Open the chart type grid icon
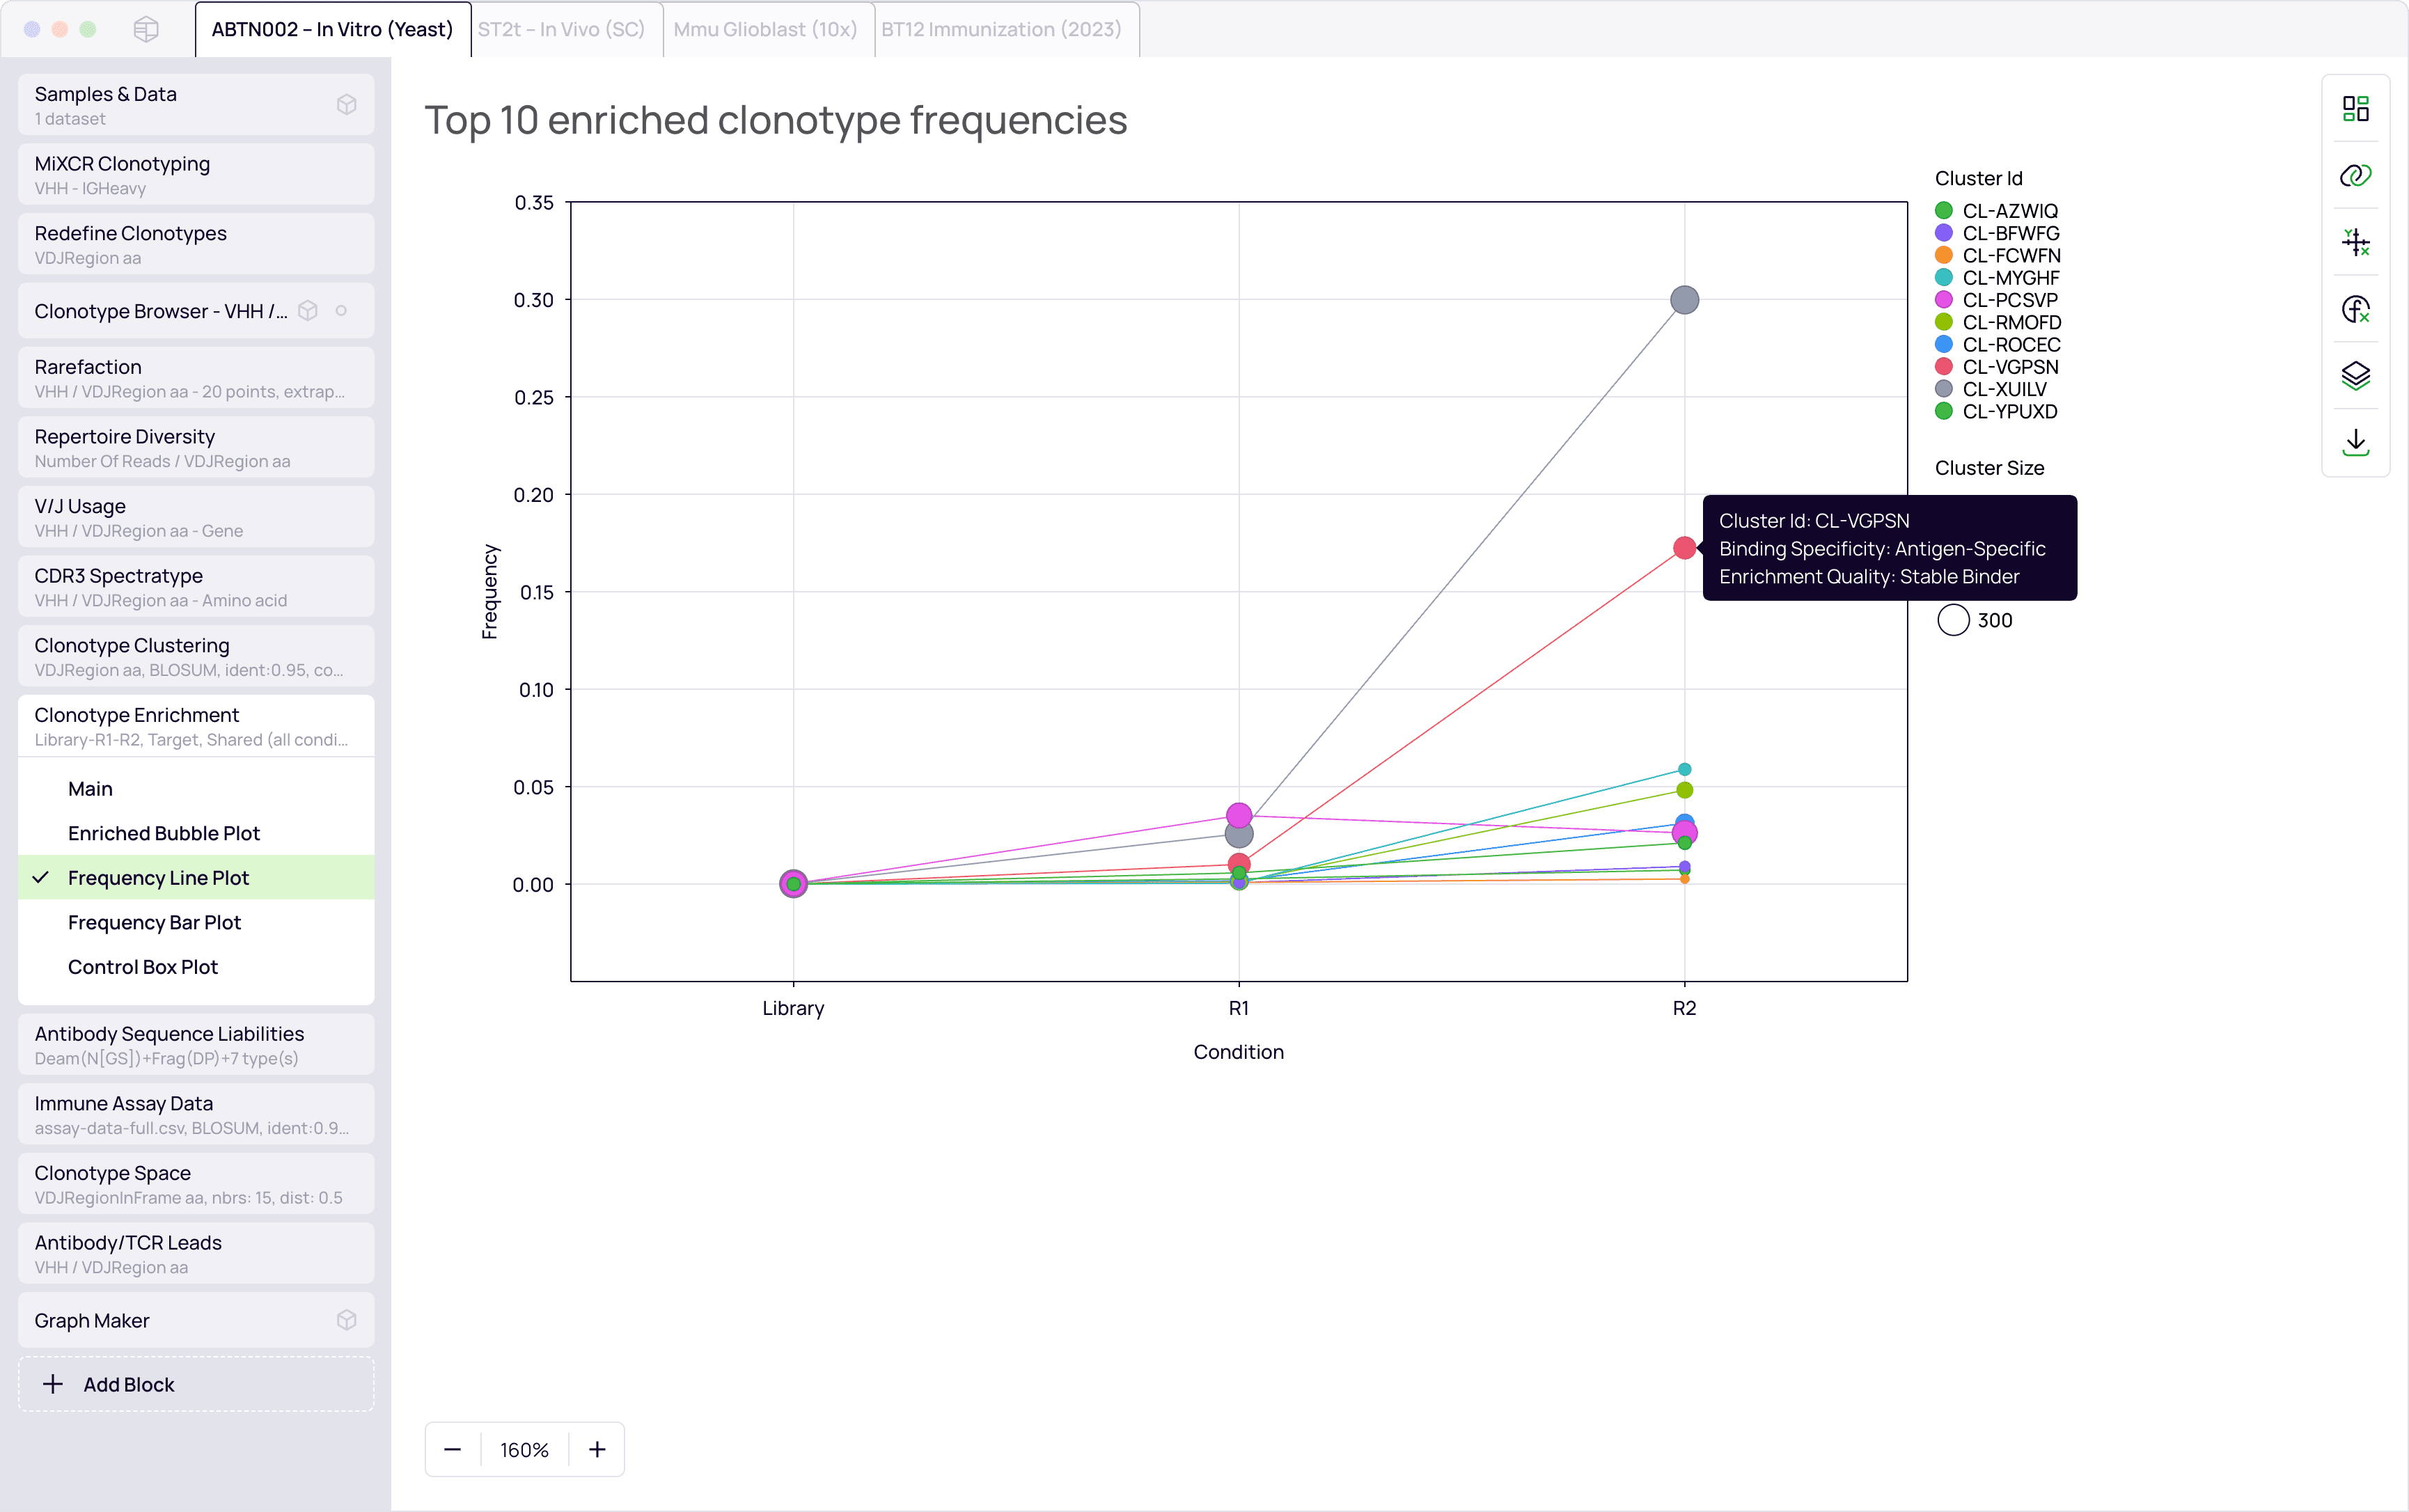 coord(2355,108)
